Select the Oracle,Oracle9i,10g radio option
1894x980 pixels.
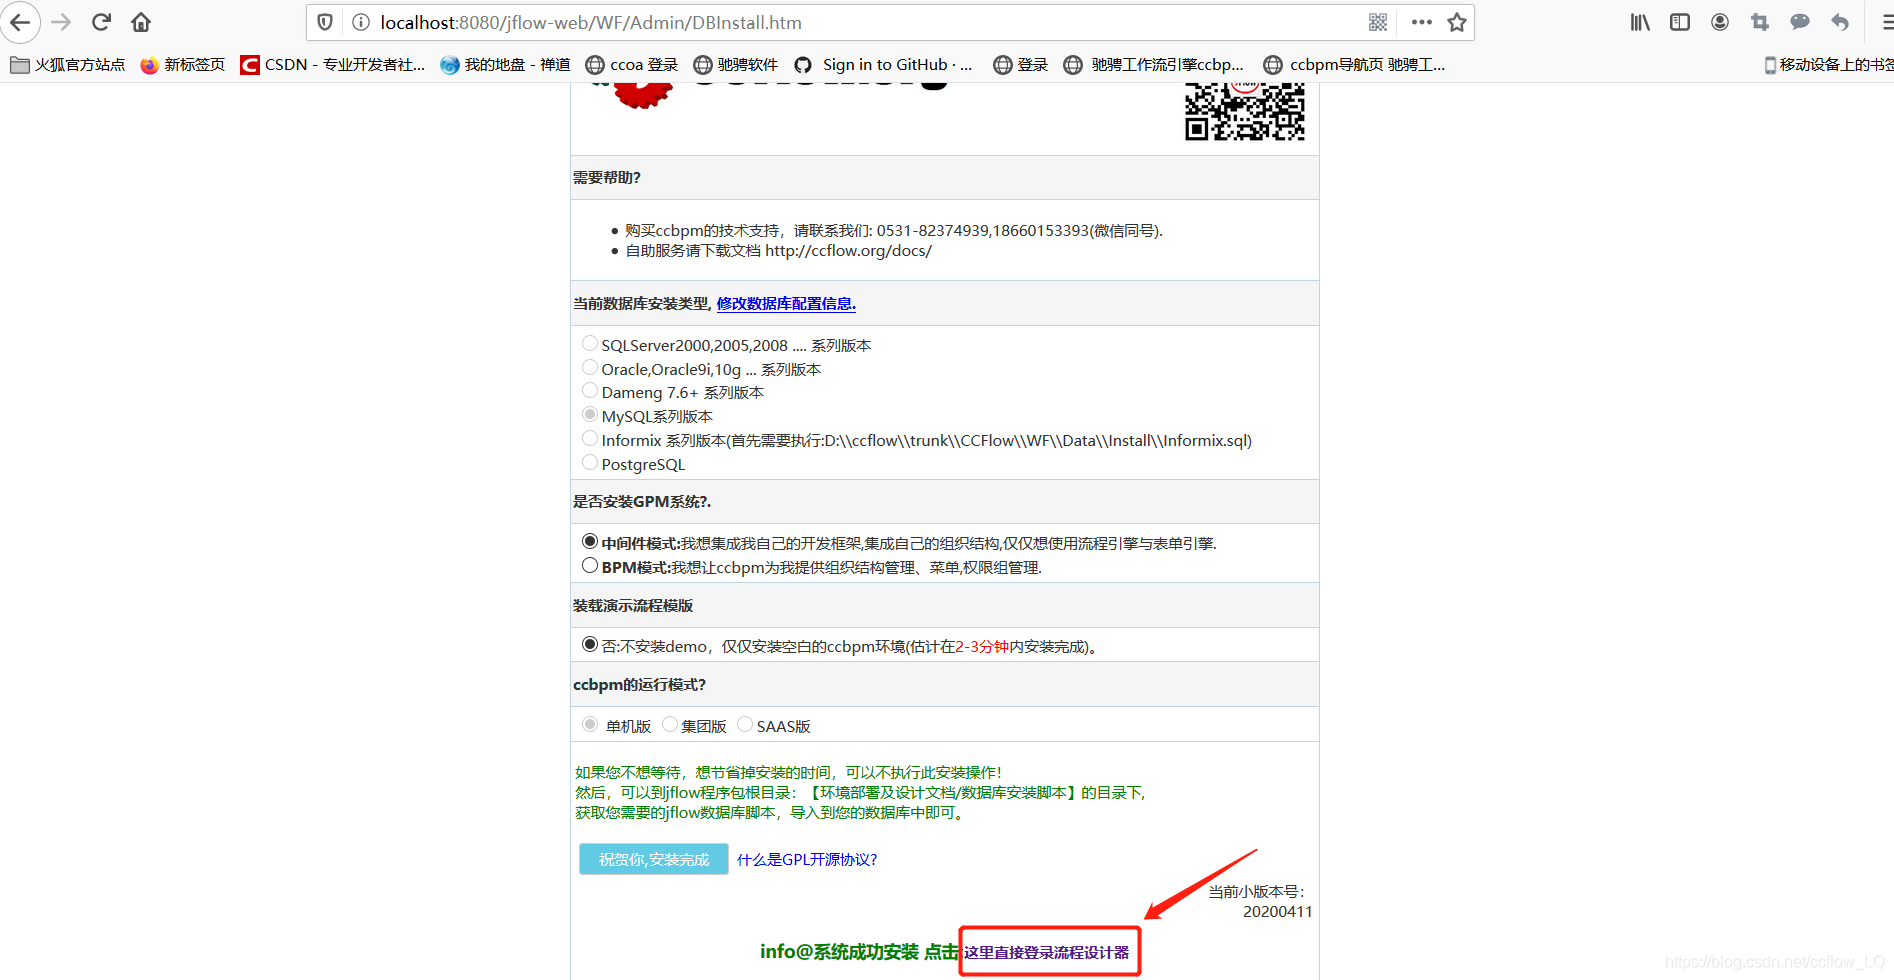pyautogui.click(x=590, y=368)
